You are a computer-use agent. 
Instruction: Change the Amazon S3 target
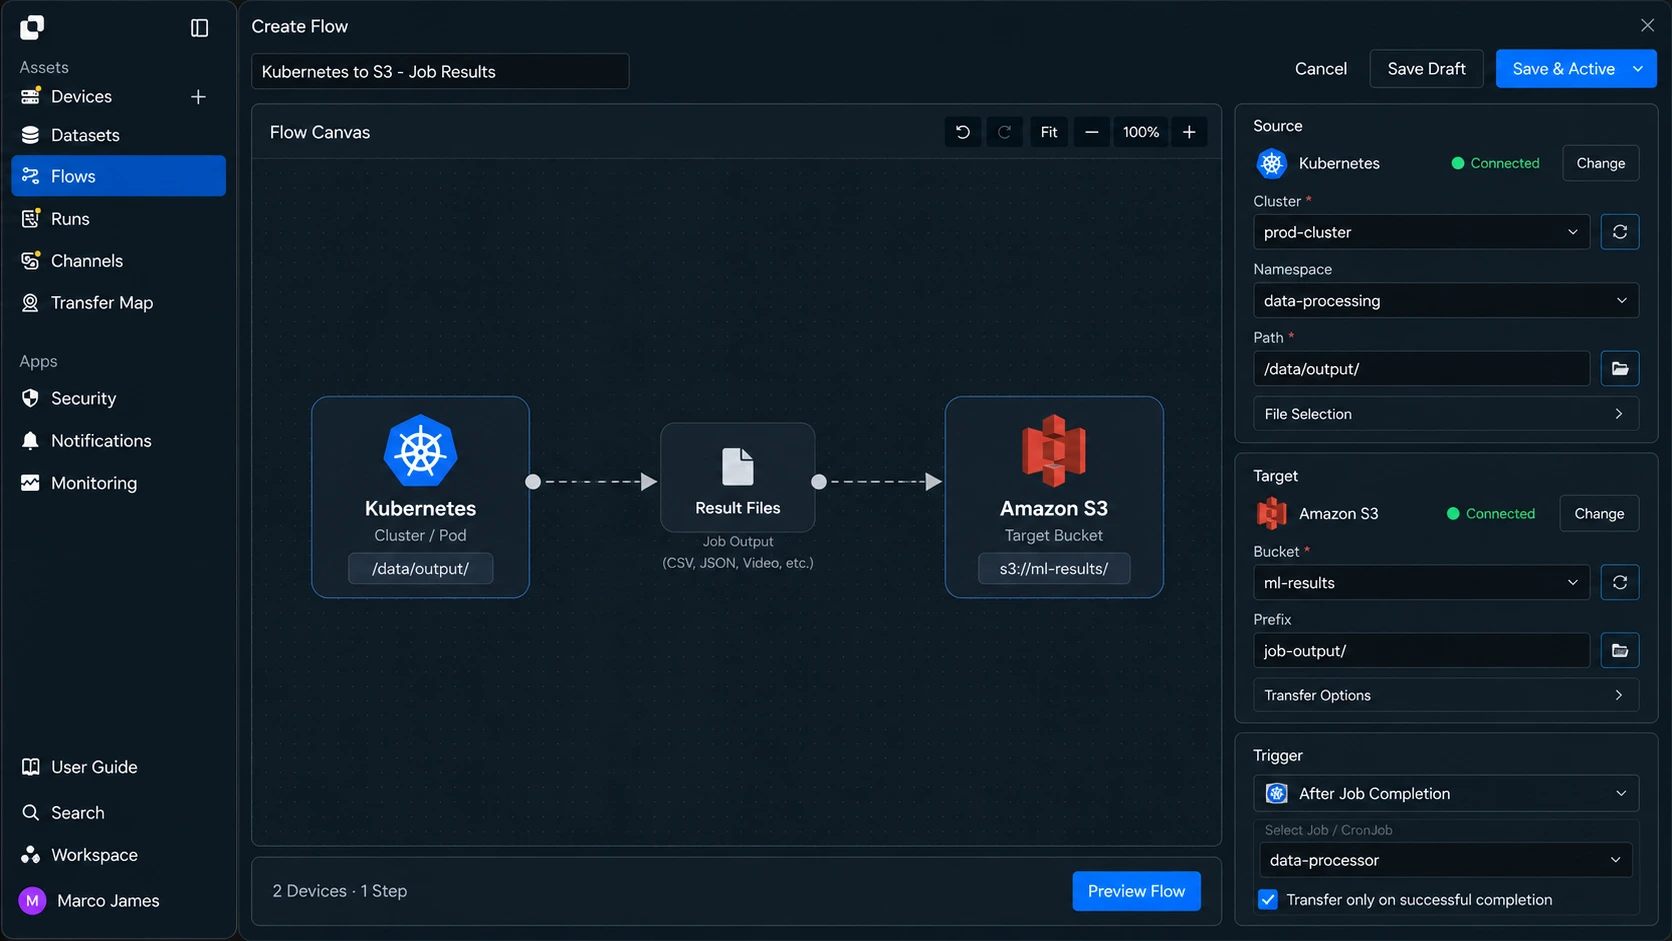click(x=1599, y=514)
